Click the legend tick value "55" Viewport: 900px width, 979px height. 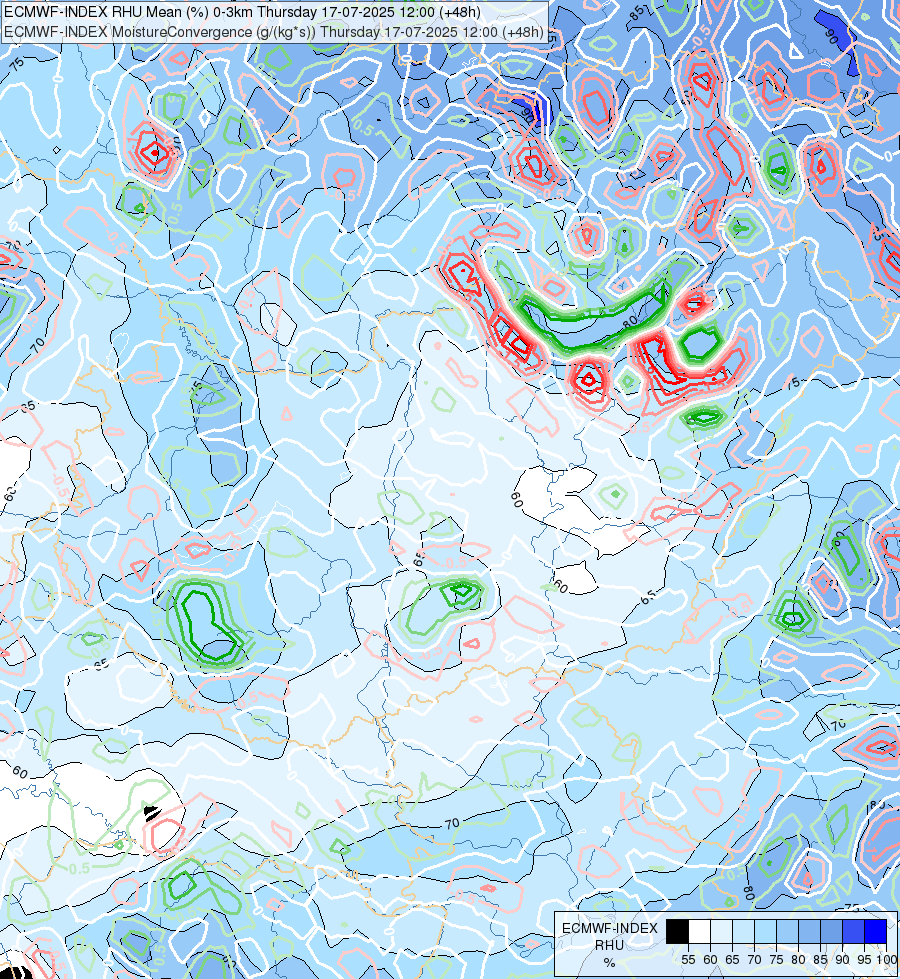[688, 960]
